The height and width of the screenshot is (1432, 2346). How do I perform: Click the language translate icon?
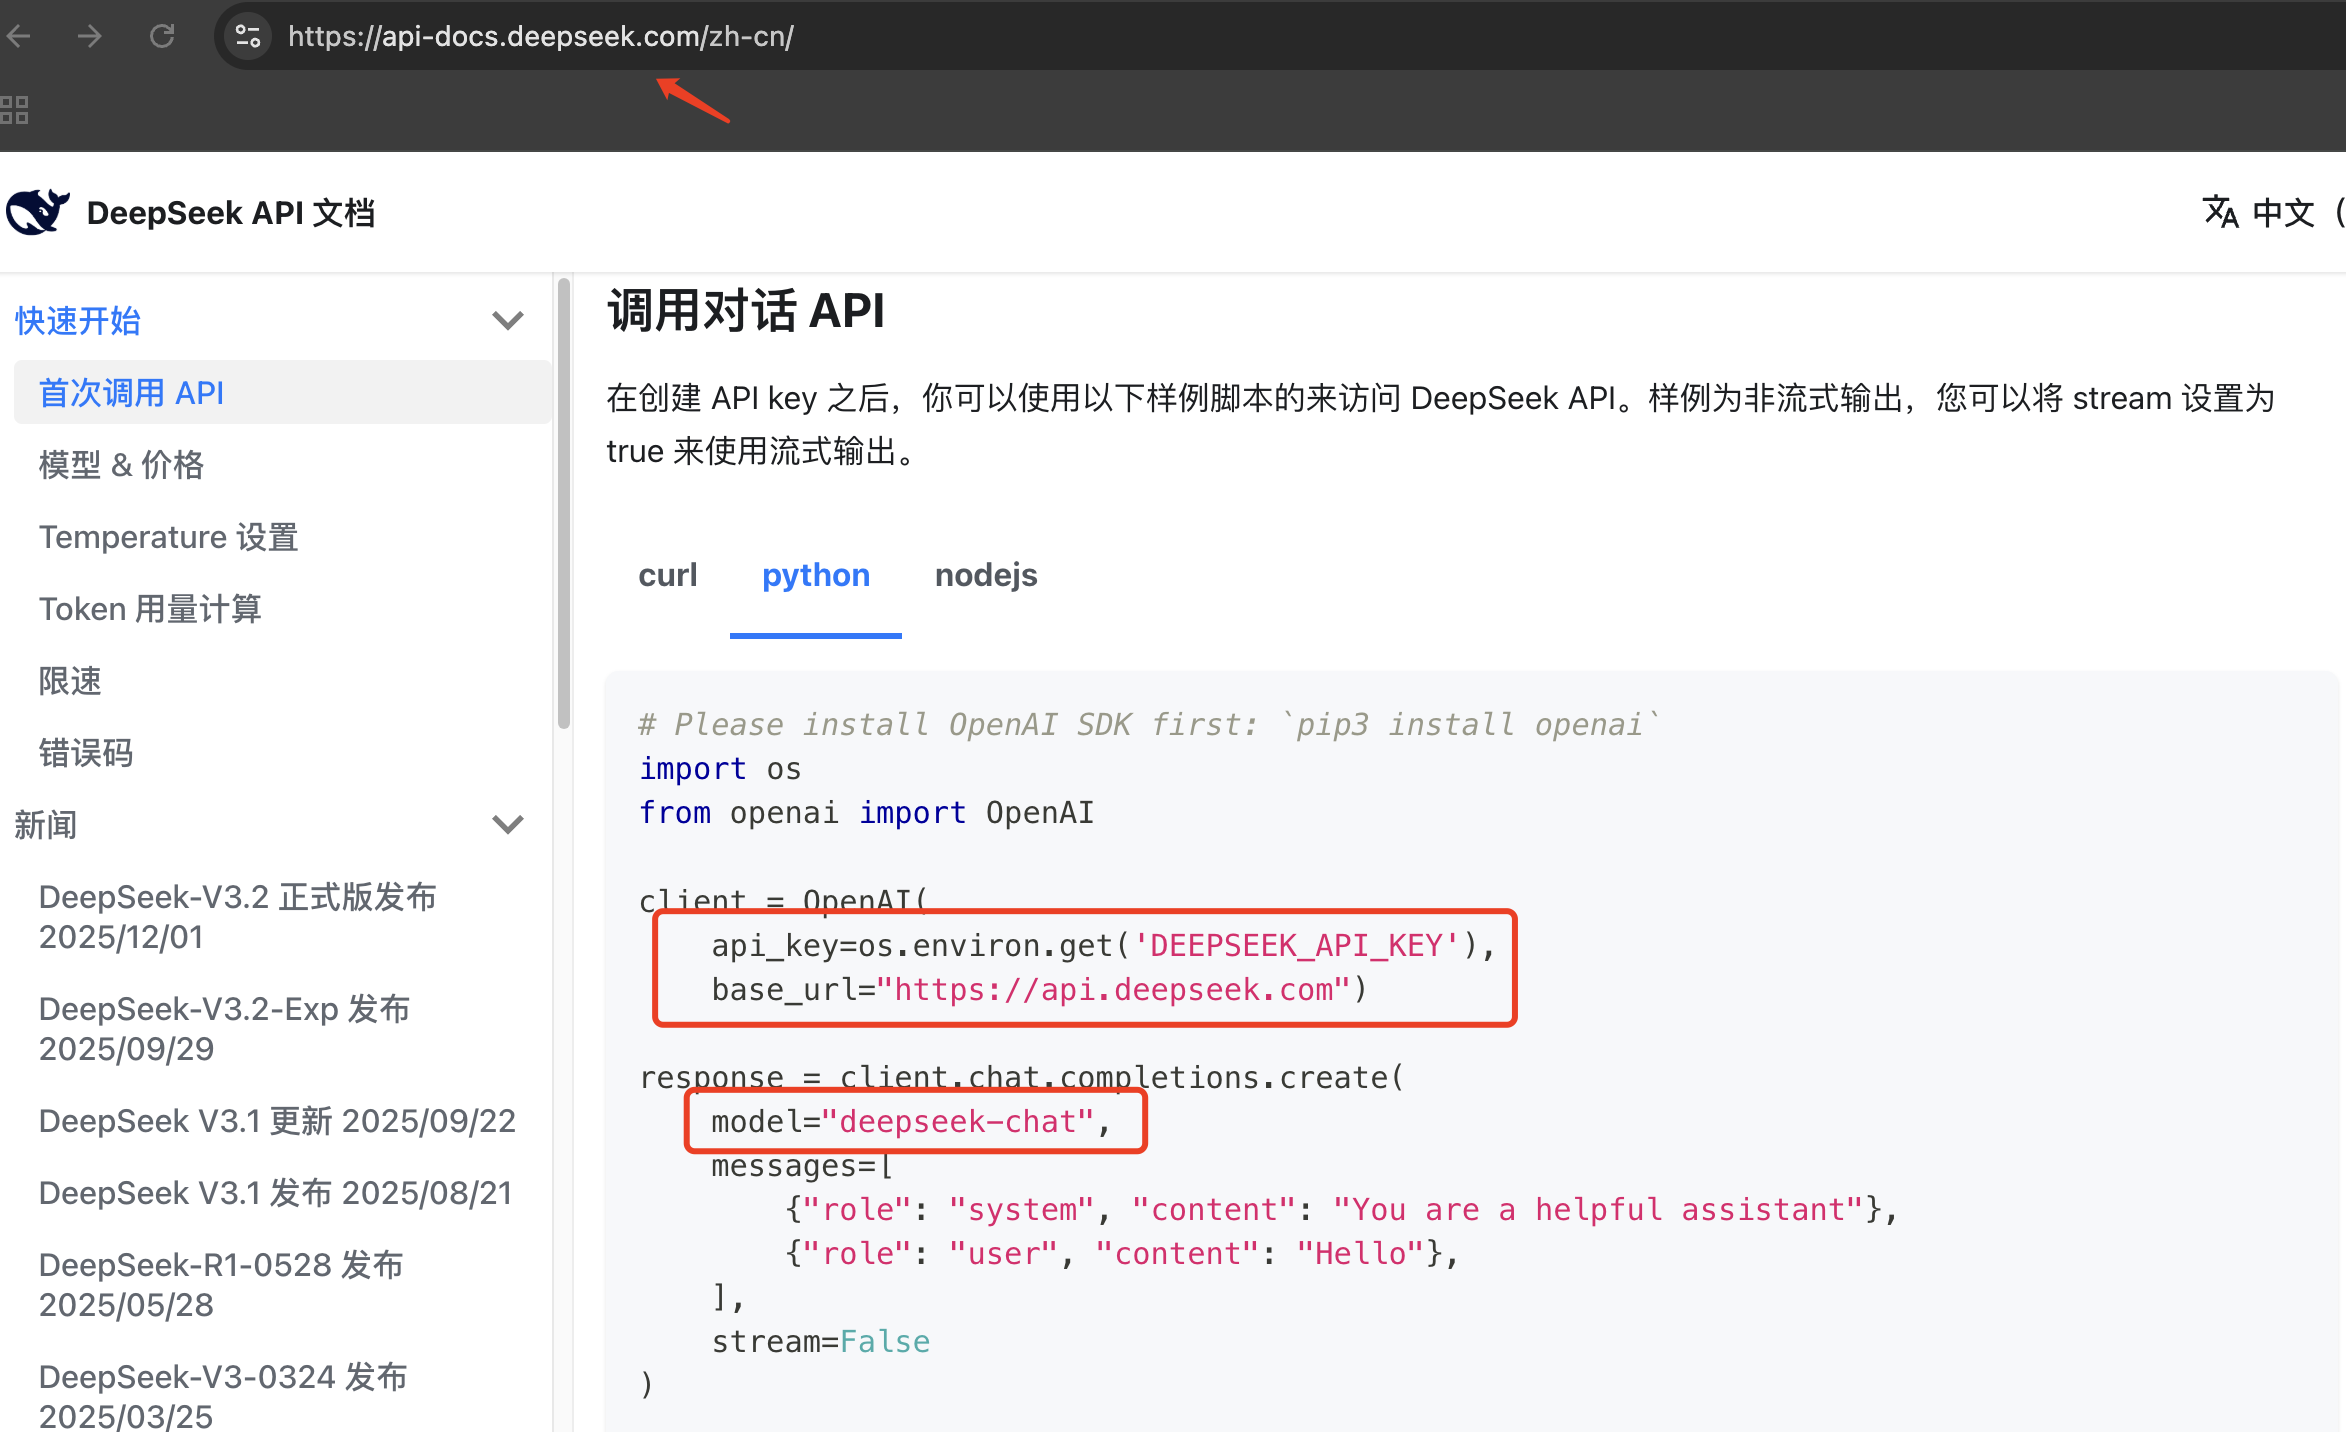2220,212
